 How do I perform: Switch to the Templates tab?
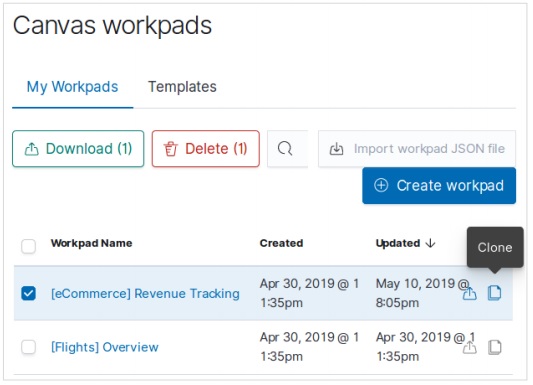(182, 87)
